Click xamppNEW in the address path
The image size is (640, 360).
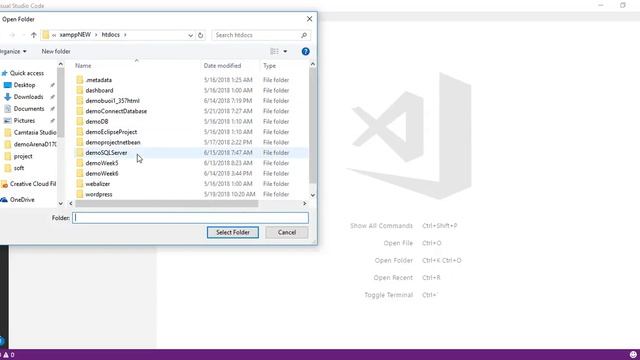tap(75, 35)
